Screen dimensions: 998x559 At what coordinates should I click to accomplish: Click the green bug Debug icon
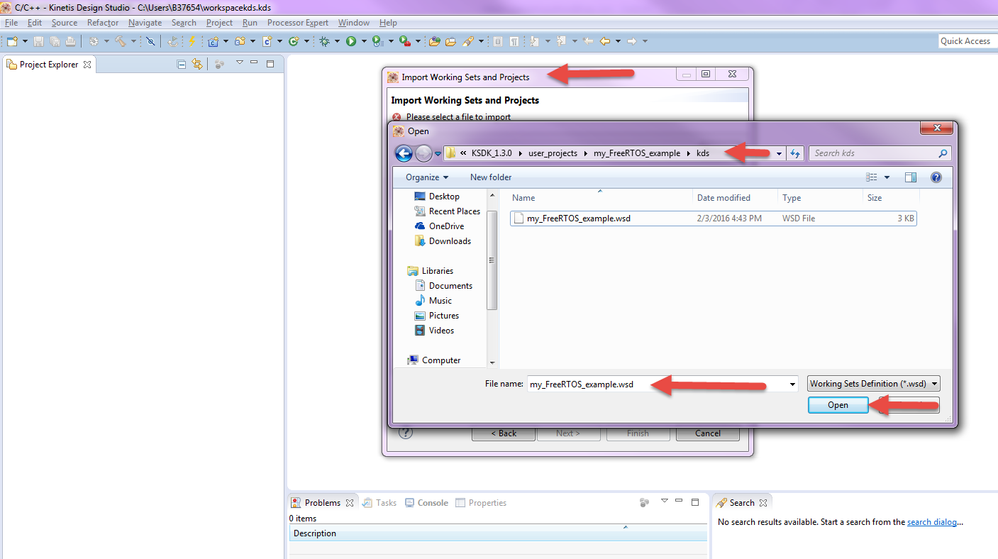pos(325,41)
